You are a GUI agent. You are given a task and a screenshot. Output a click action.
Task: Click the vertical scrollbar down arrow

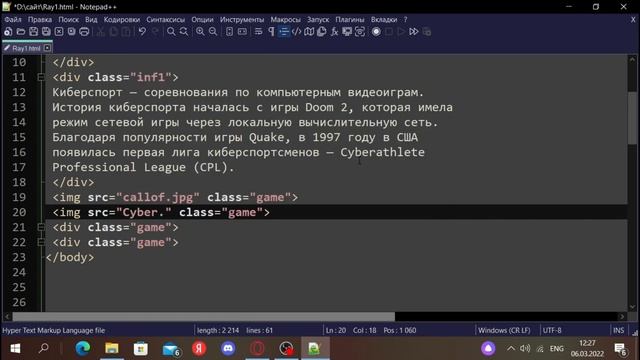[632, 307]
